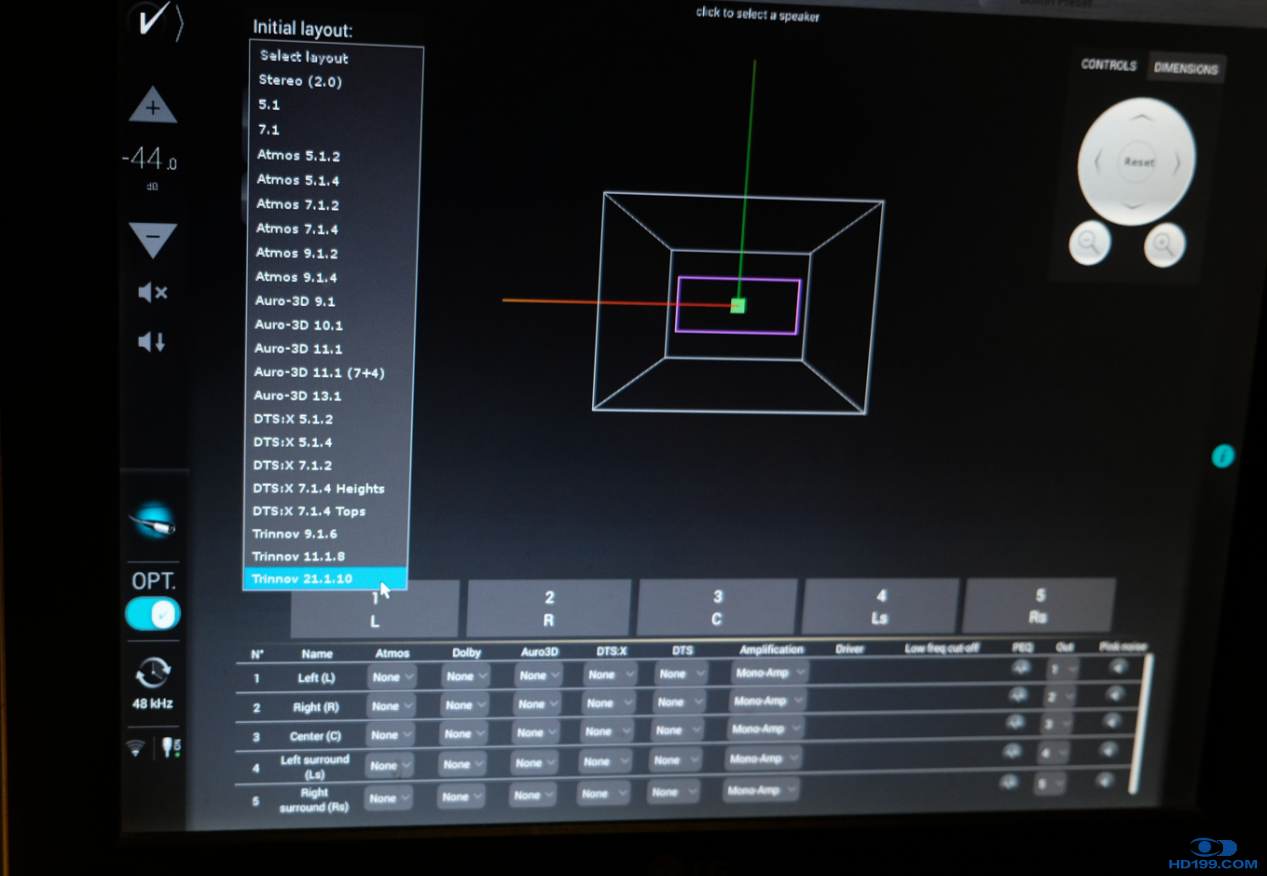The height and width of the screenshot is (876, 1267).
Task: Click the zoom out magnifier button
Action: (x=1089, y=243)
